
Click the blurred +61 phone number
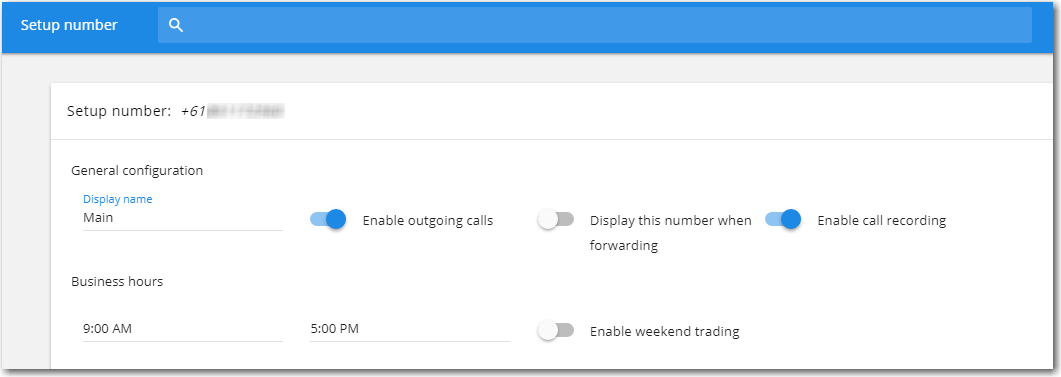tap(232, 112)
